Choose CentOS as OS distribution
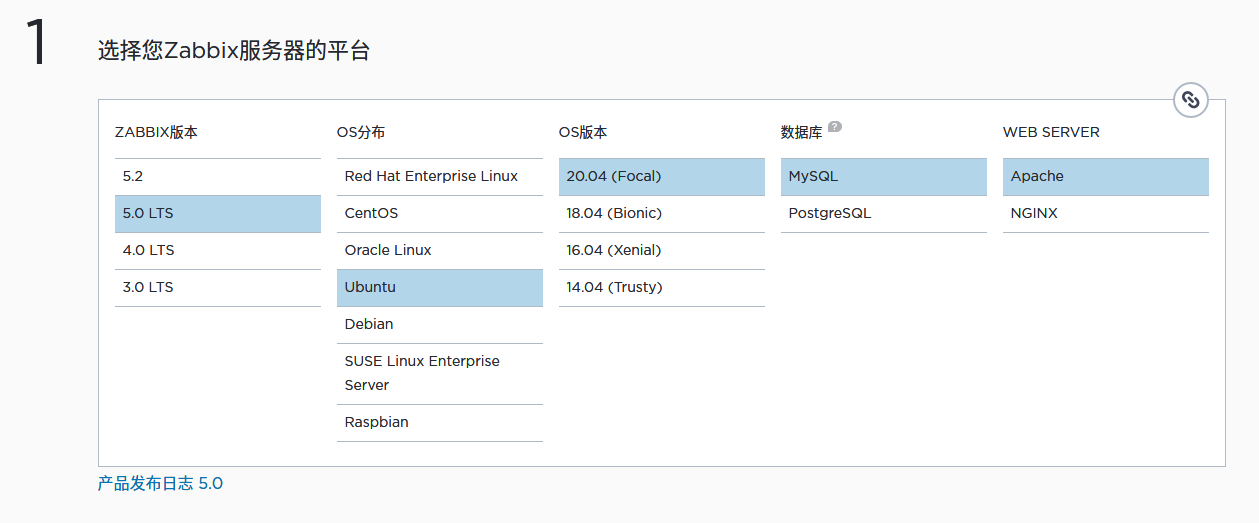The width and height of the screenshot is (1259, 523). pos(440,213)
